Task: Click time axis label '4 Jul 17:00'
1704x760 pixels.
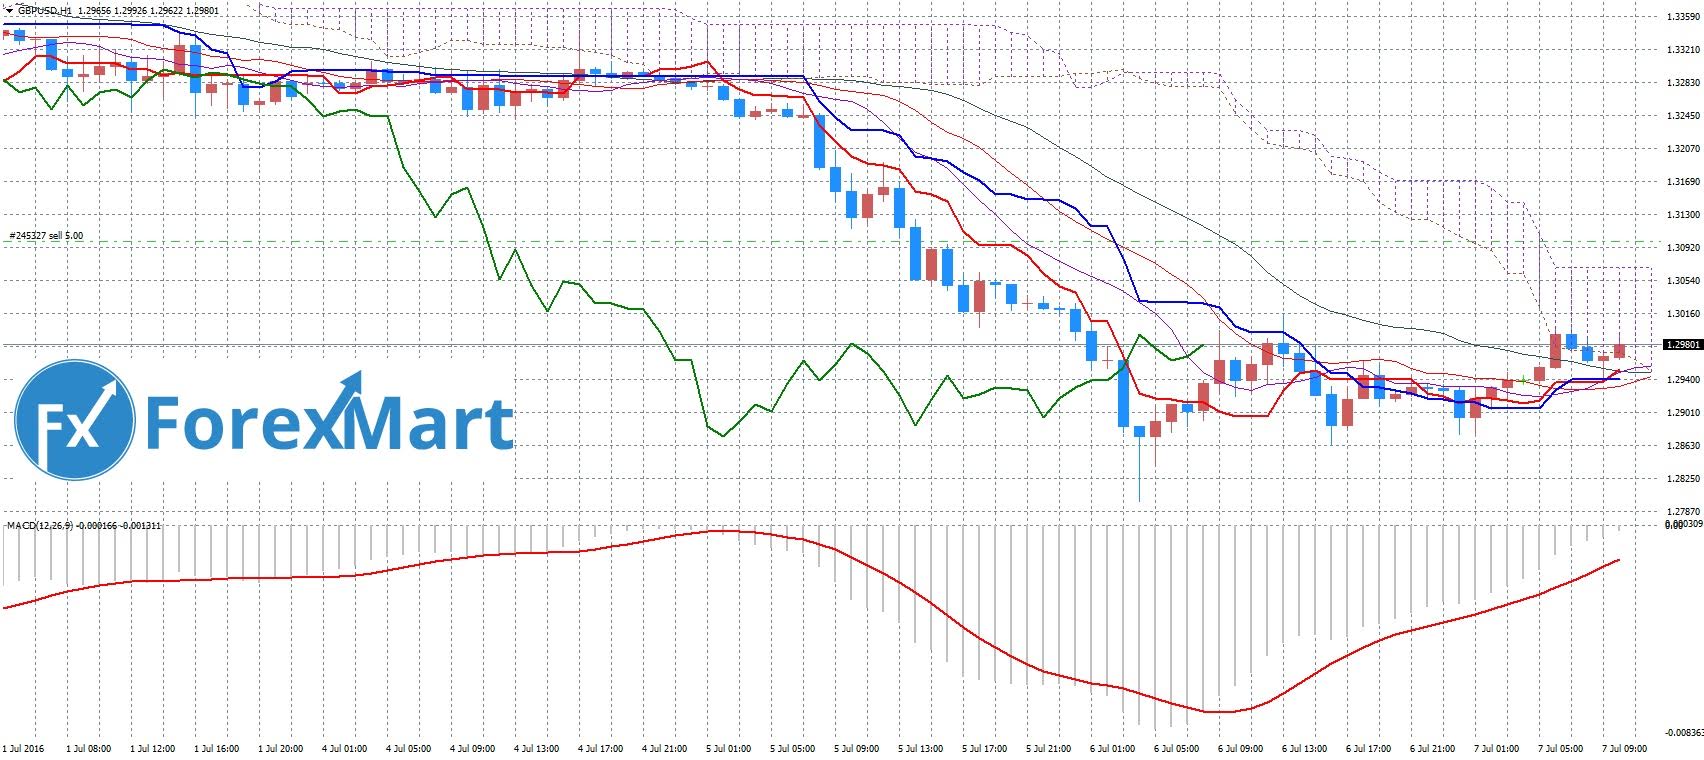Action: click(600, 748)
